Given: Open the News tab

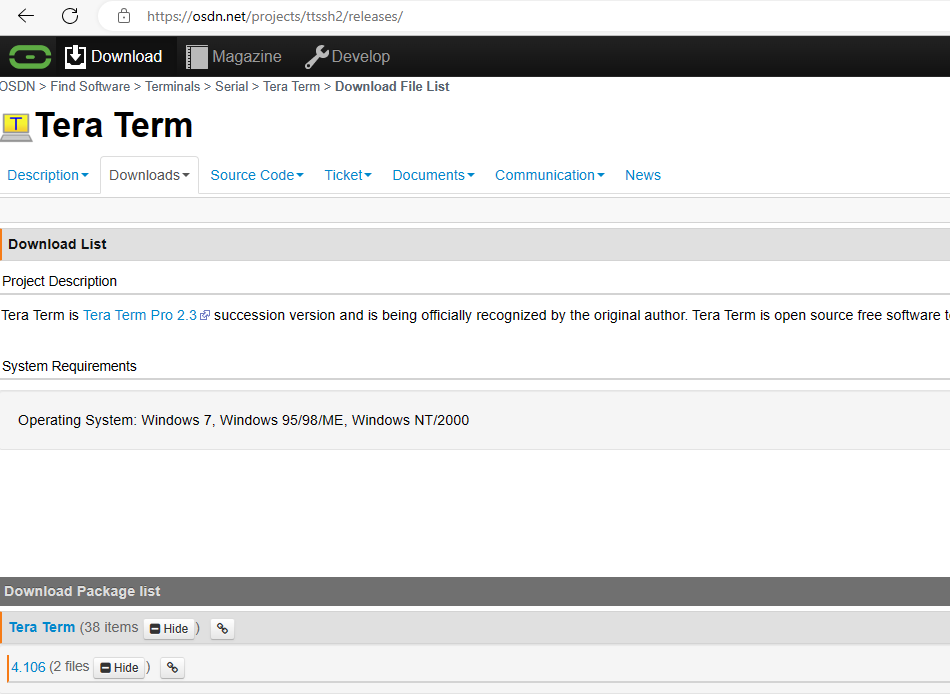Looking at the screenshot, I should pos(643,175).
